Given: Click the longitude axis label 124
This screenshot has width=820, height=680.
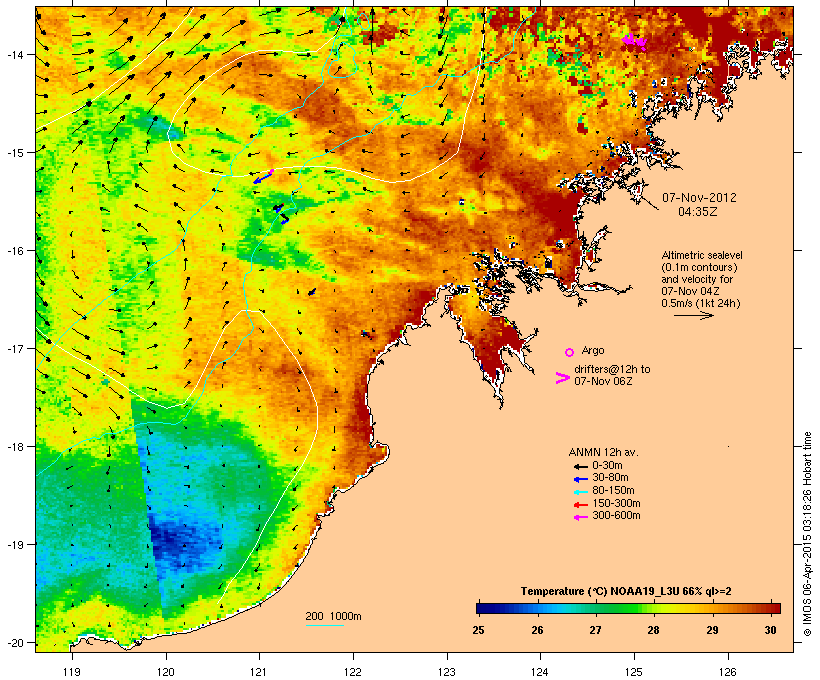Looking at the screenshot, I should tap(540, 672).
